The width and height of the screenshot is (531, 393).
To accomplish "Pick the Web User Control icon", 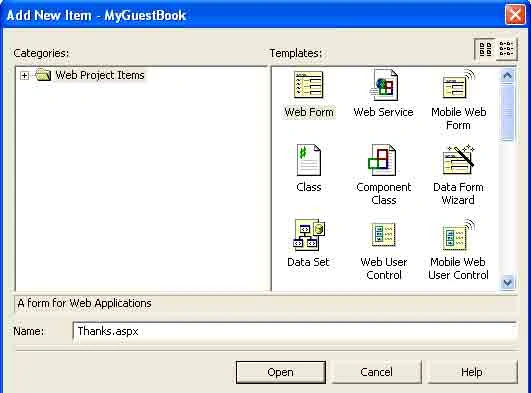I will tap(383, 234).
